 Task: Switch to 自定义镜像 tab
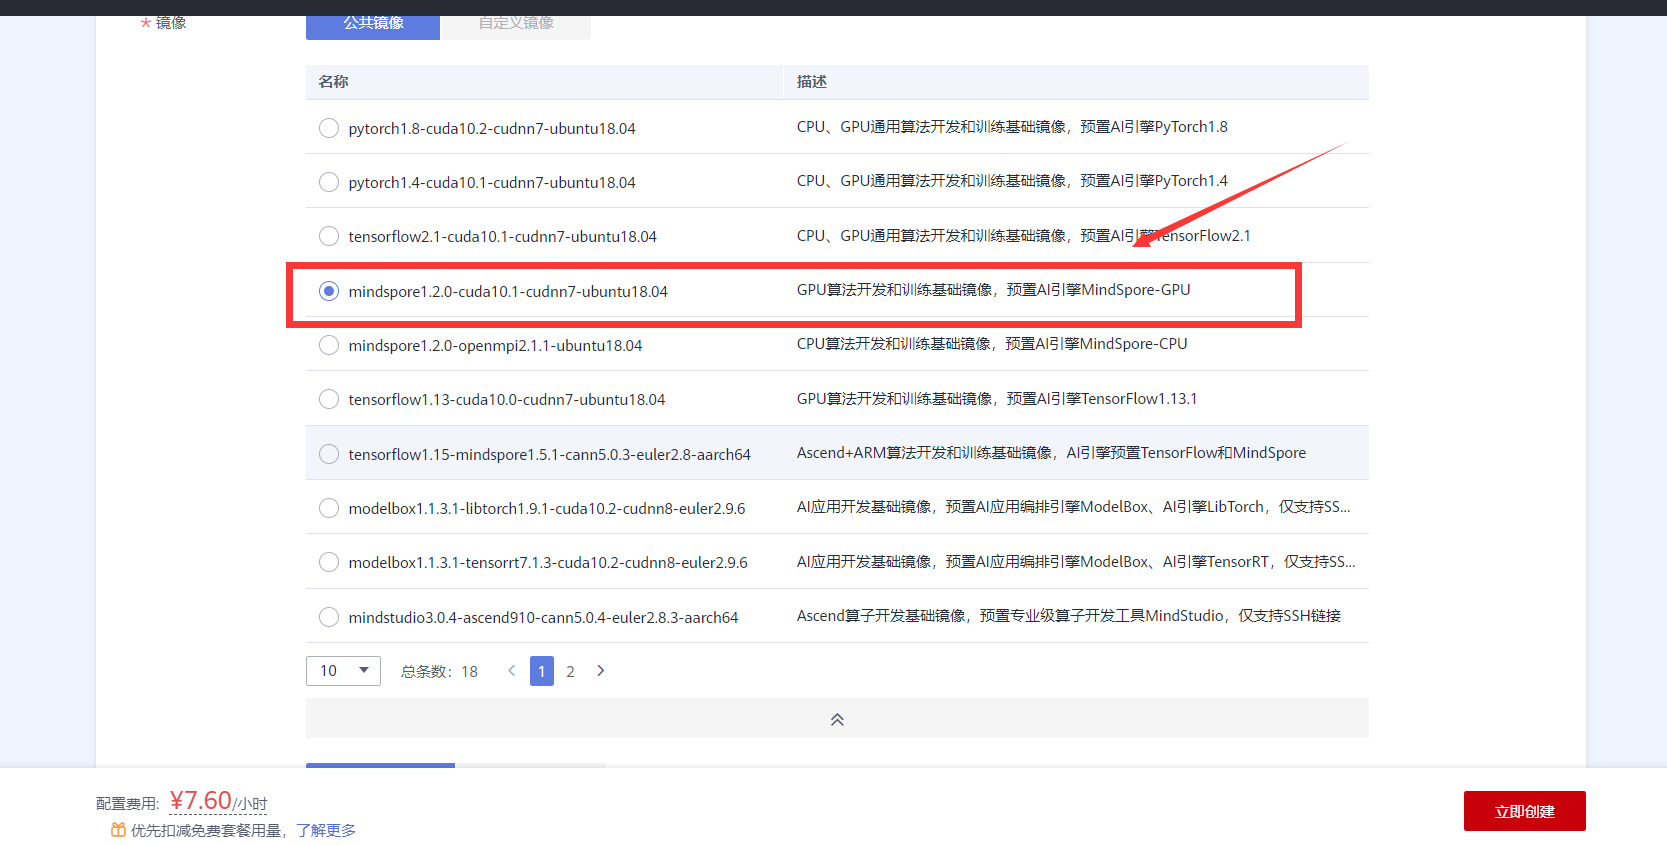[516, 25]
